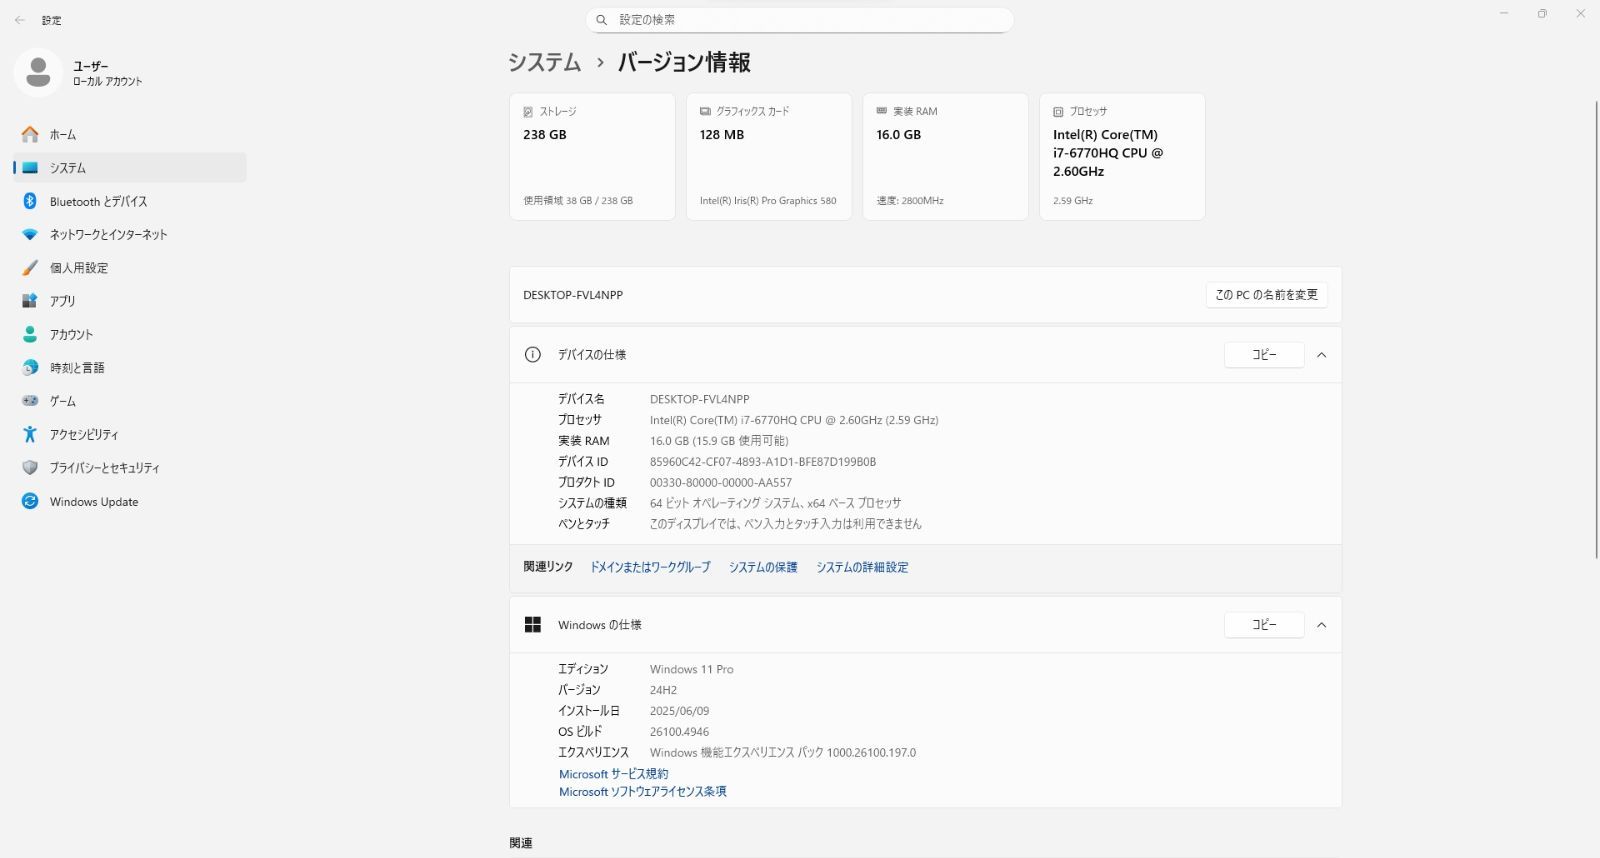Open 時刻と言語 settings page
This screenshot has width=1600, height=858.
click(130, 368)
